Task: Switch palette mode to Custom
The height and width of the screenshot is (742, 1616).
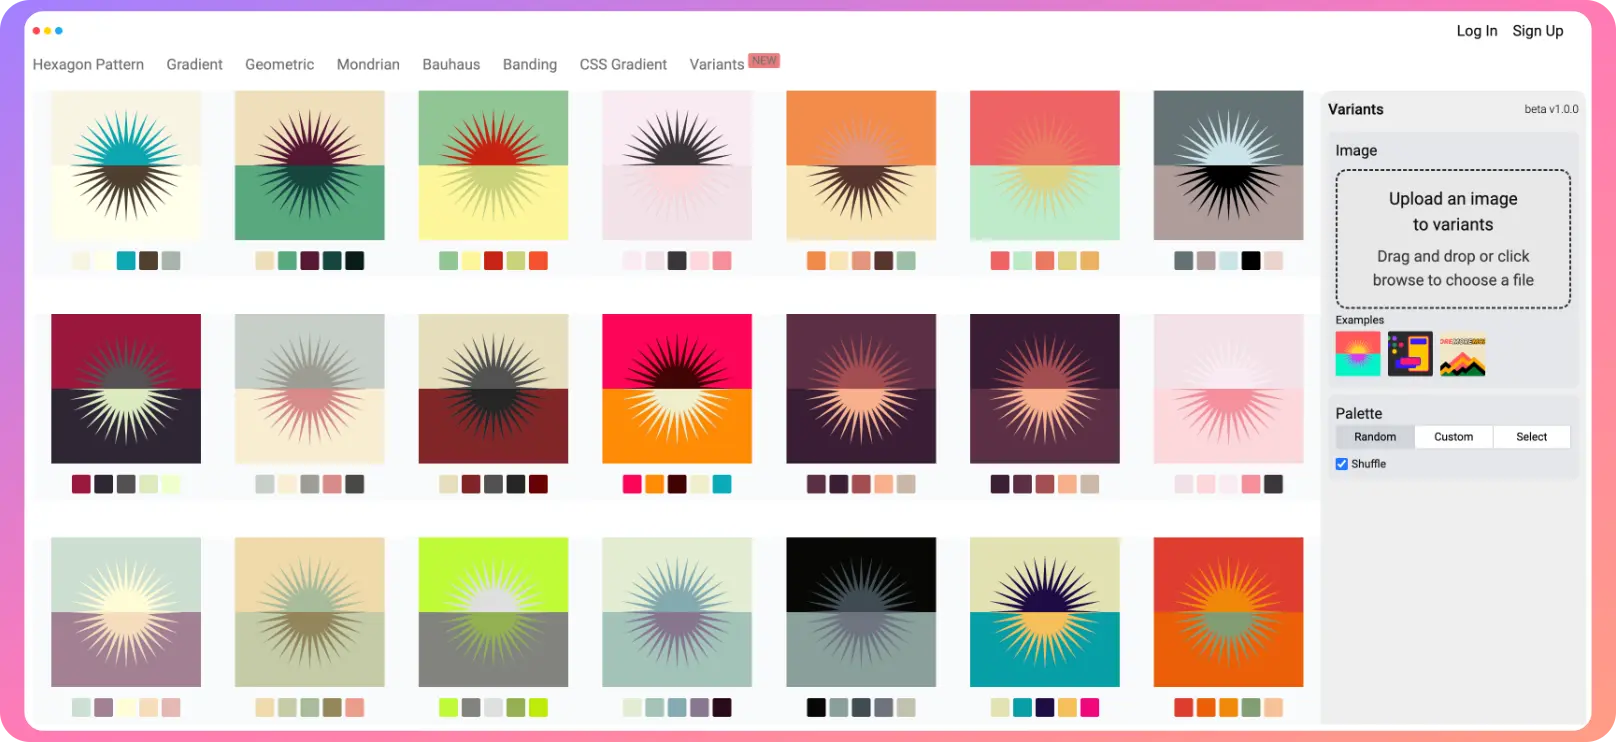Action: coord(1453,437)
